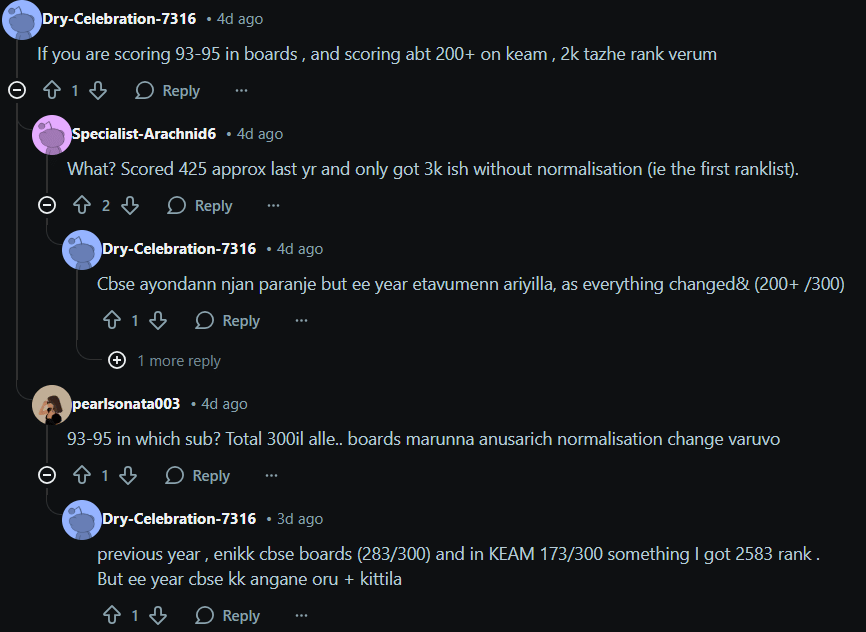This screenshot has width=866, height=632.
Task: Downvote Specialist-Arachnid6's comment about scoring 425
Action: tap(127, 205)
